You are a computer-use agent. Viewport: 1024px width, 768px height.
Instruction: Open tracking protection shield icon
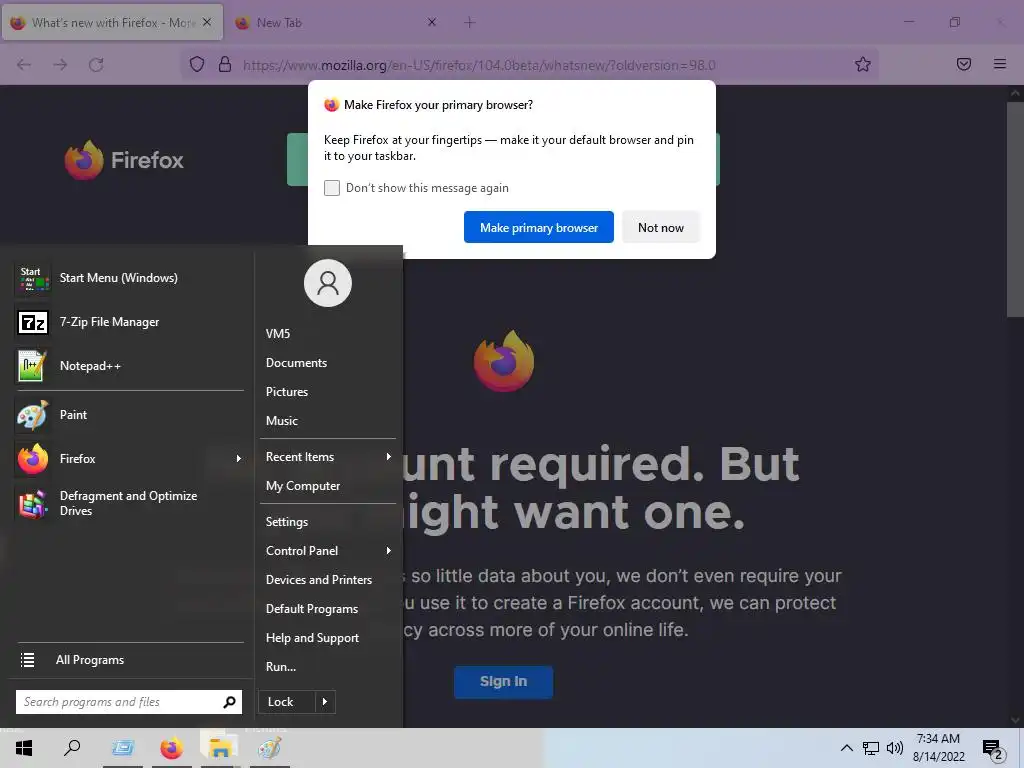click(x=197, y=64)
